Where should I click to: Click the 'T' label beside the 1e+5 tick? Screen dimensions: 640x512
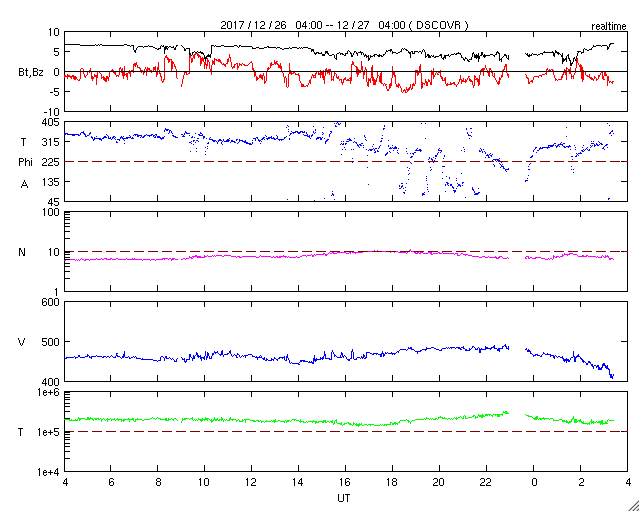20,432
